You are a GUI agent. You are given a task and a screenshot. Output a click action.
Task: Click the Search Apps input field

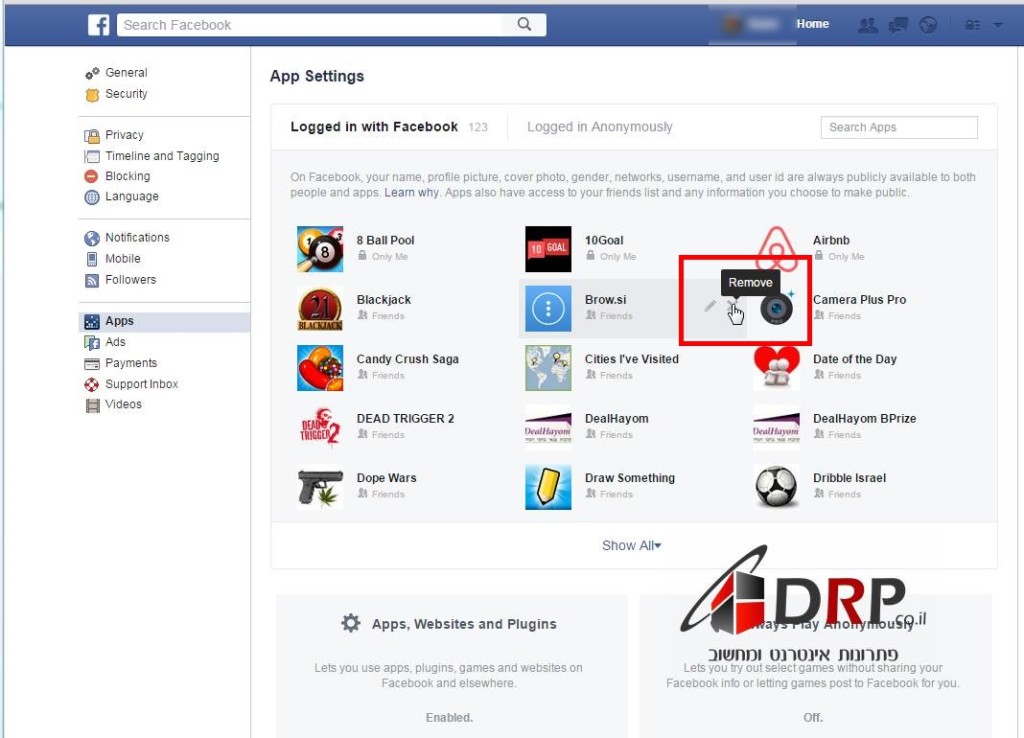[x=898, y=127]
